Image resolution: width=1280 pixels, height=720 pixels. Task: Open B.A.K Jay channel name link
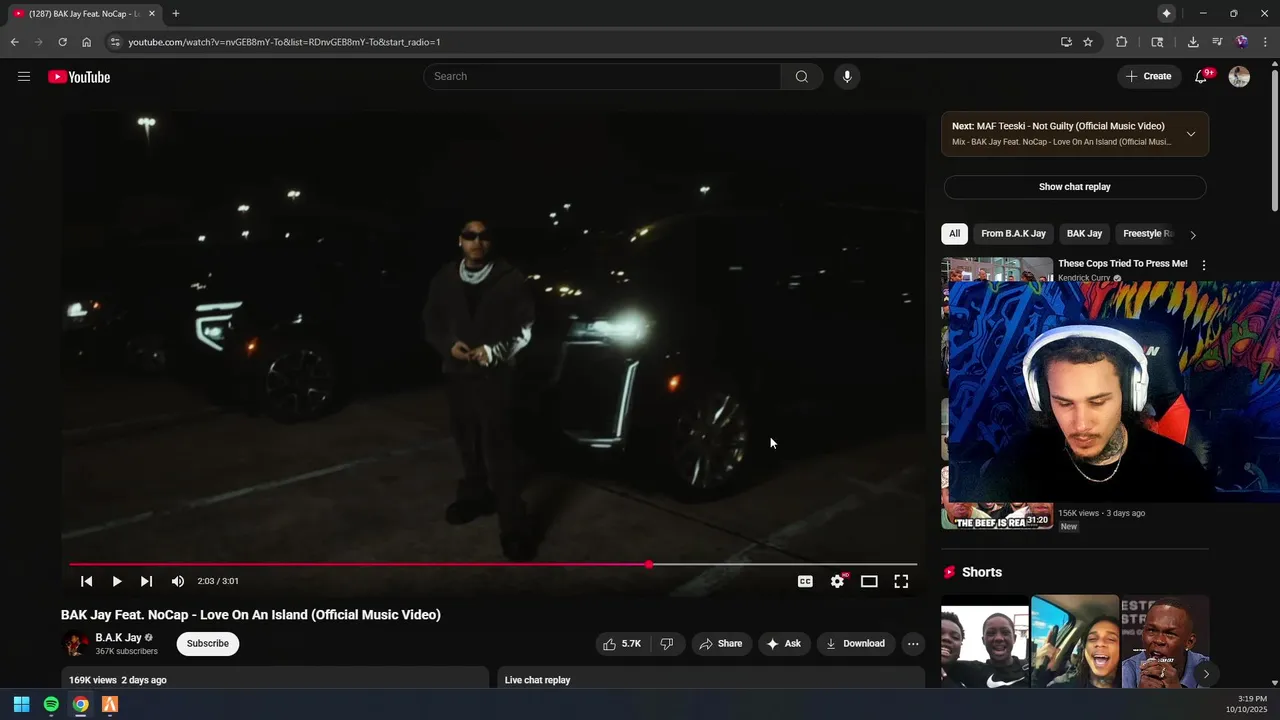[x=118, y=638]
